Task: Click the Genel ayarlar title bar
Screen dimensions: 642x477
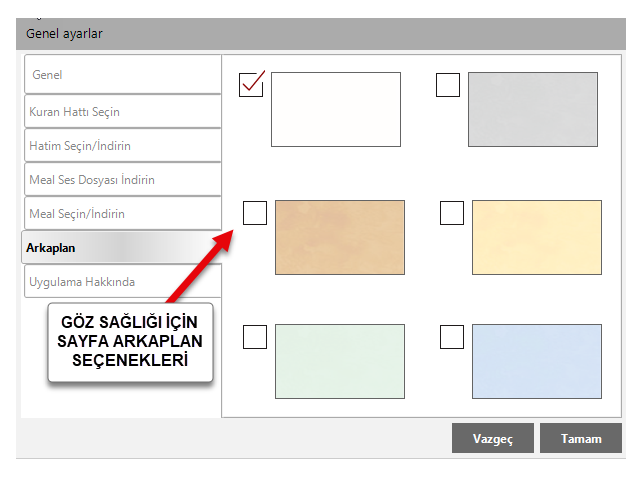Action: tap(321, 34)
